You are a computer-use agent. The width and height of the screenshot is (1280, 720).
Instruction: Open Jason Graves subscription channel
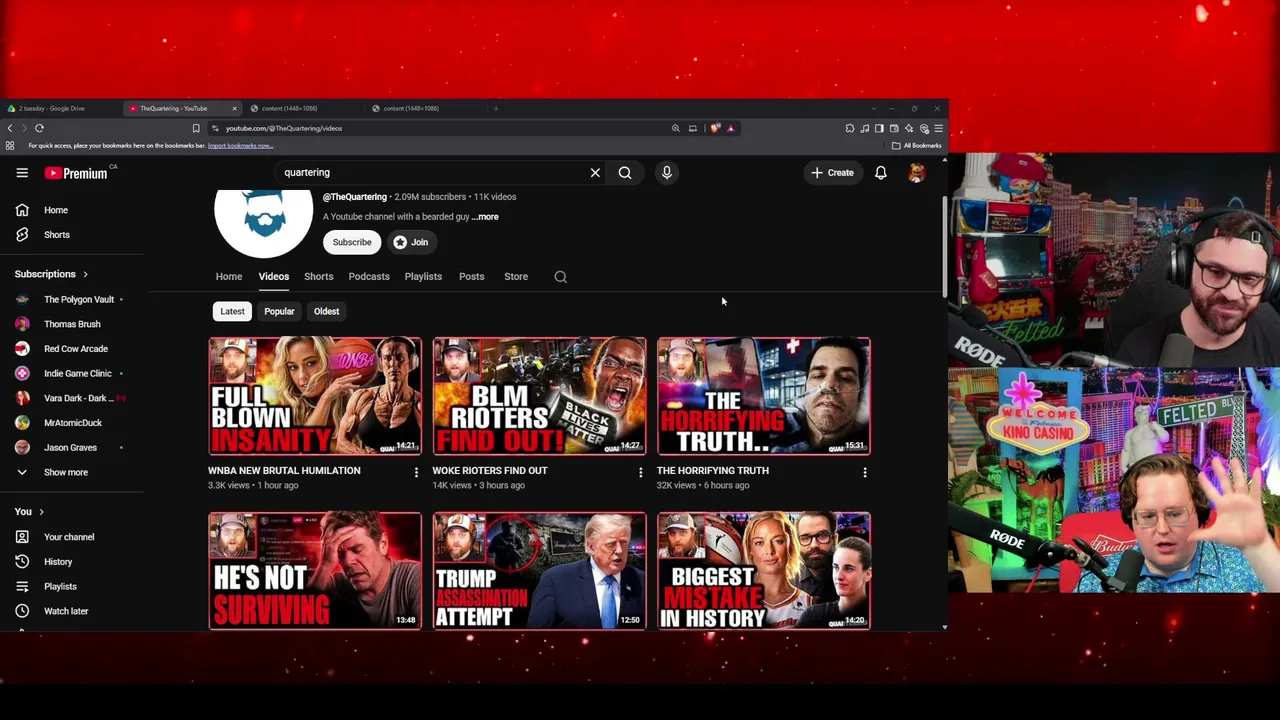(x=70, y=448)
